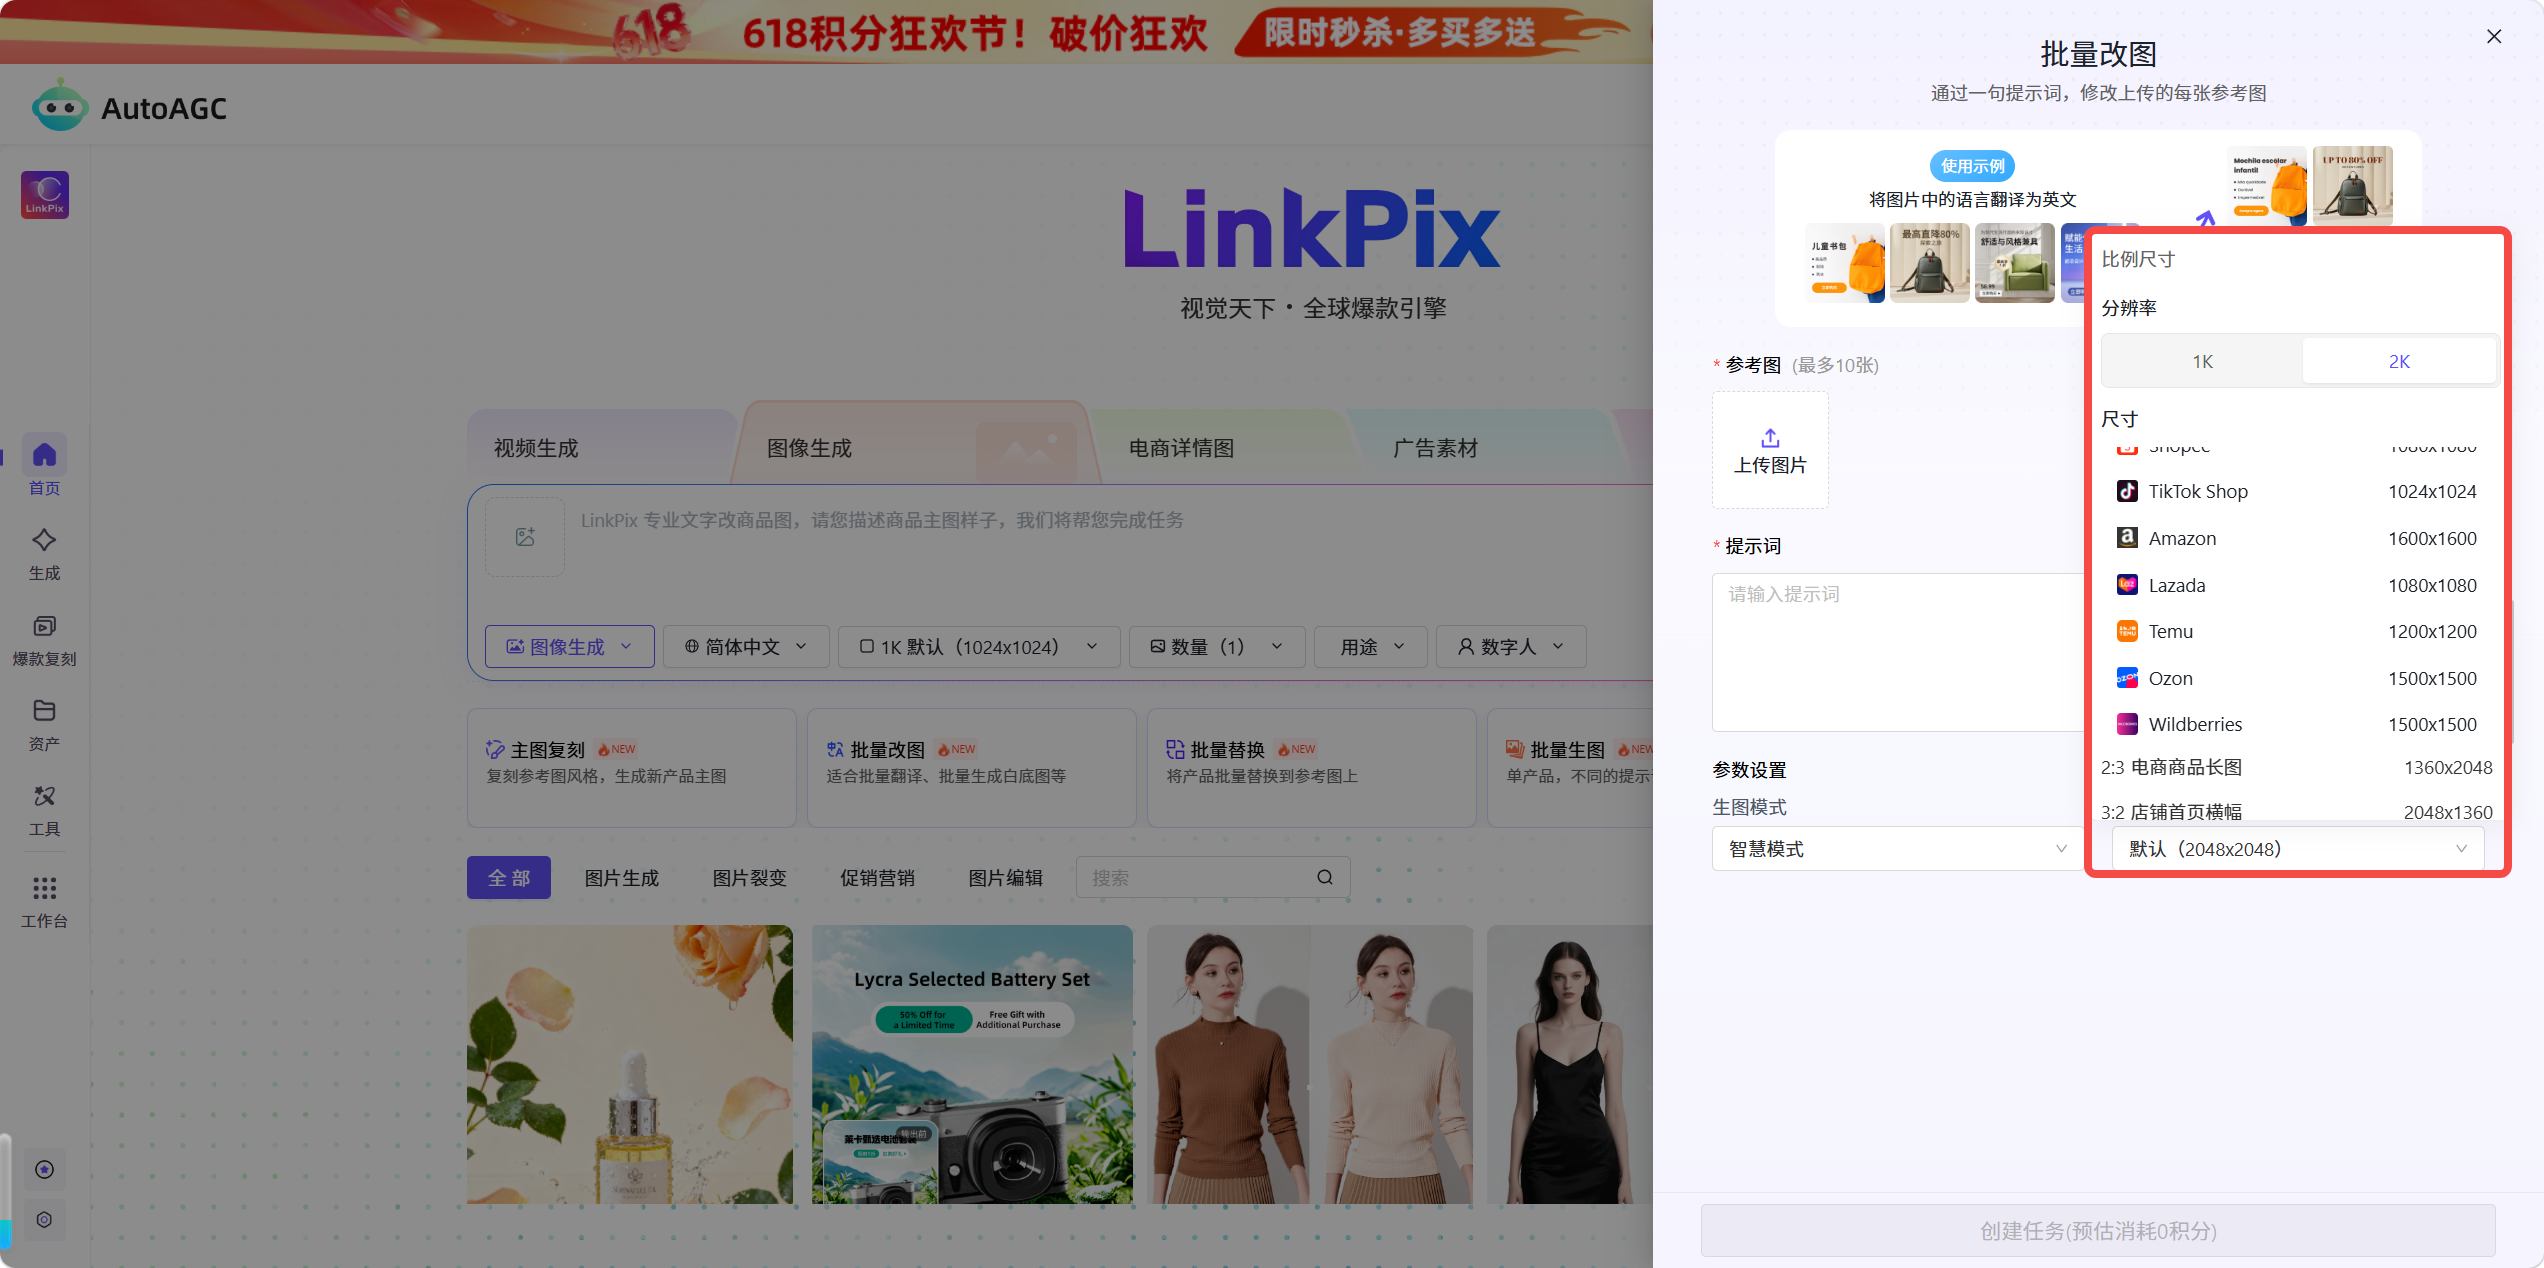Viewport: 2544px width, 1268px height.
Task: Select Wildberries 1500x1500 size preset
Action: click(x=2296, y=724)
